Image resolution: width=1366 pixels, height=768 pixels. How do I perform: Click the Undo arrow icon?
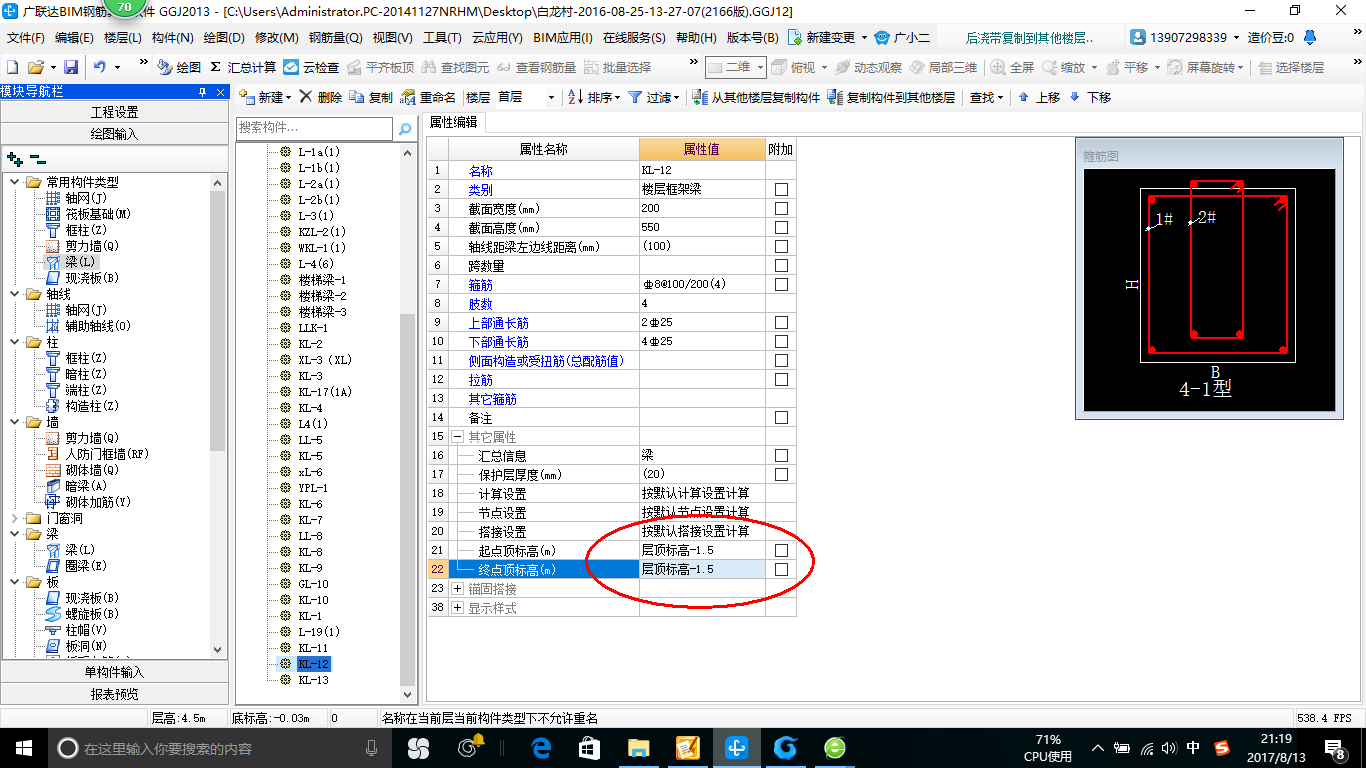point(100,67)
